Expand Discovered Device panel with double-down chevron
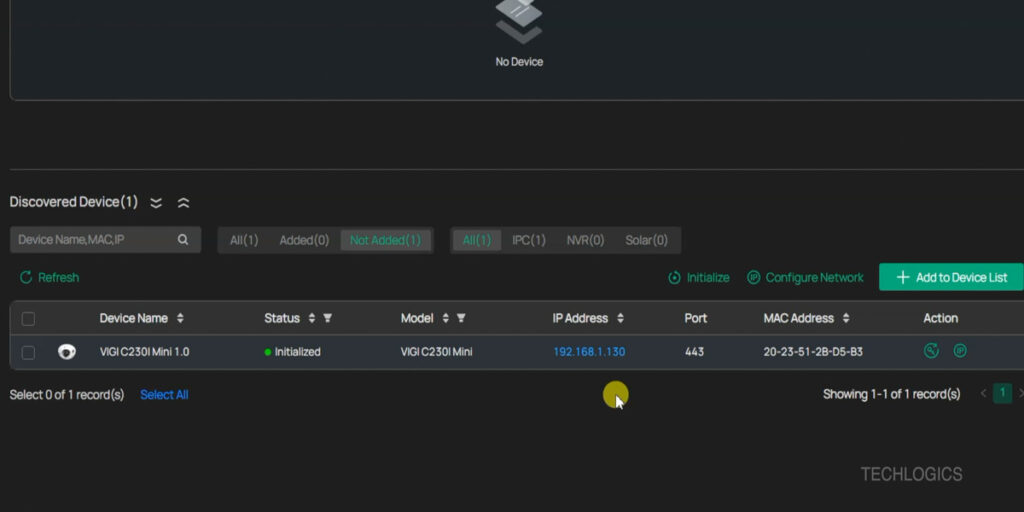 (x=156, y=203)
